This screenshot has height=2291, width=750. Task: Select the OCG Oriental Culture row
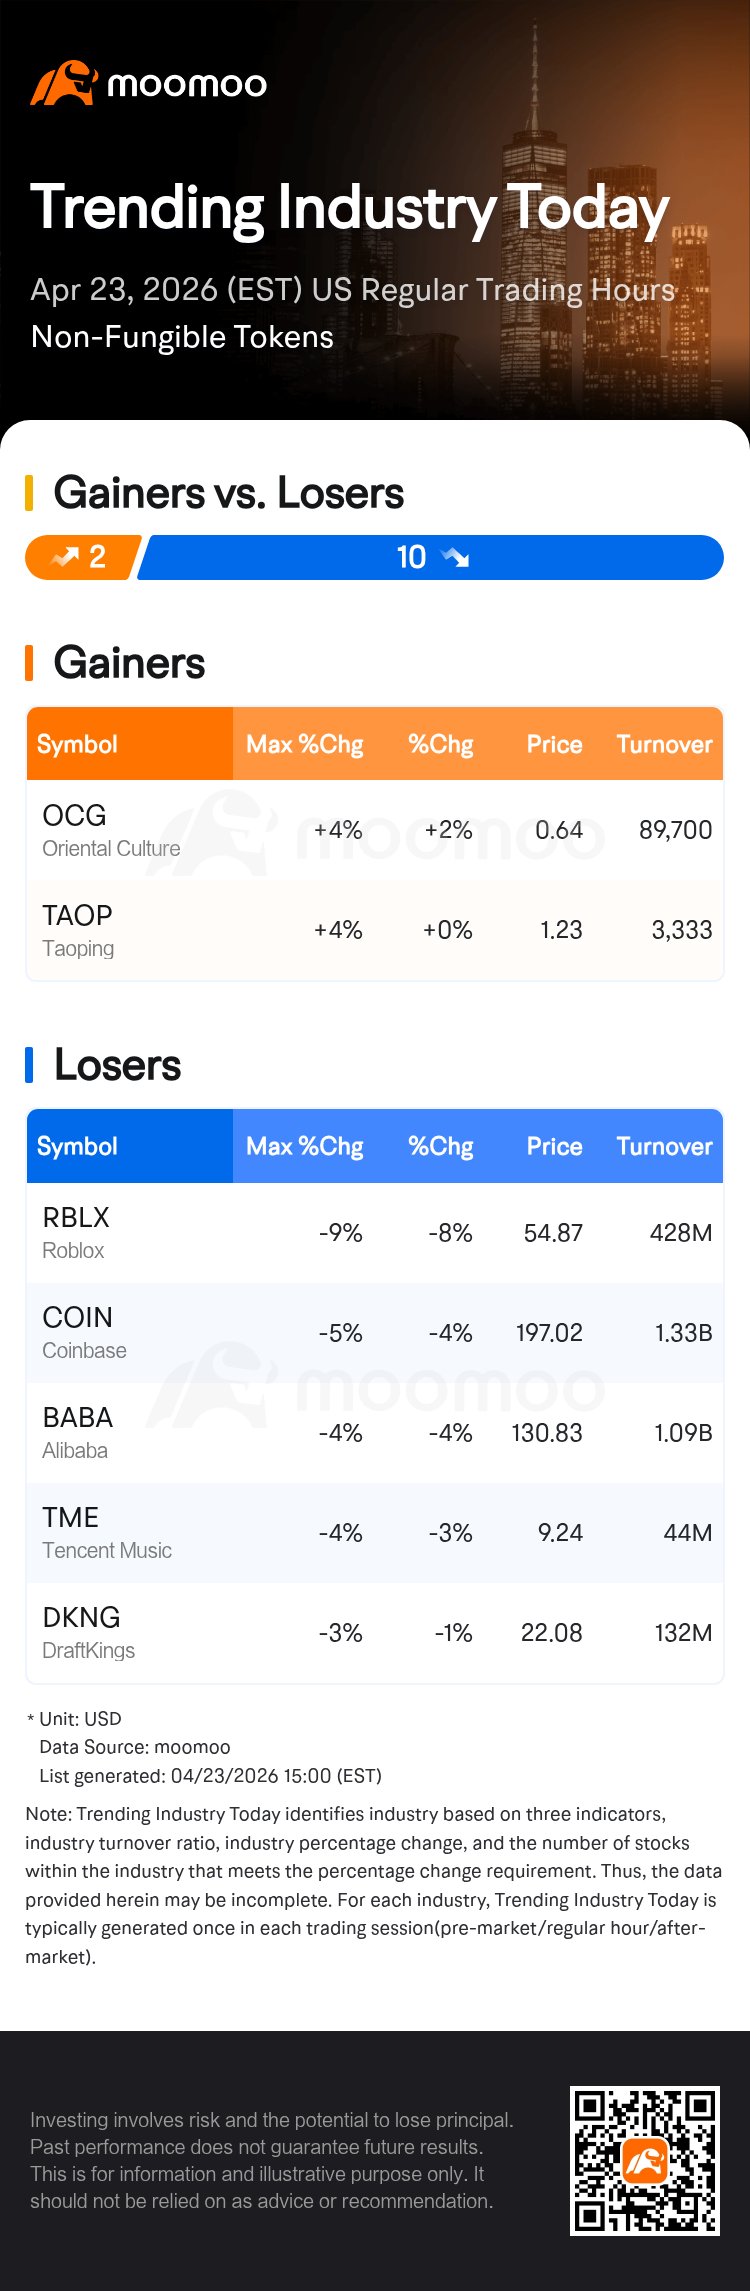374,830
